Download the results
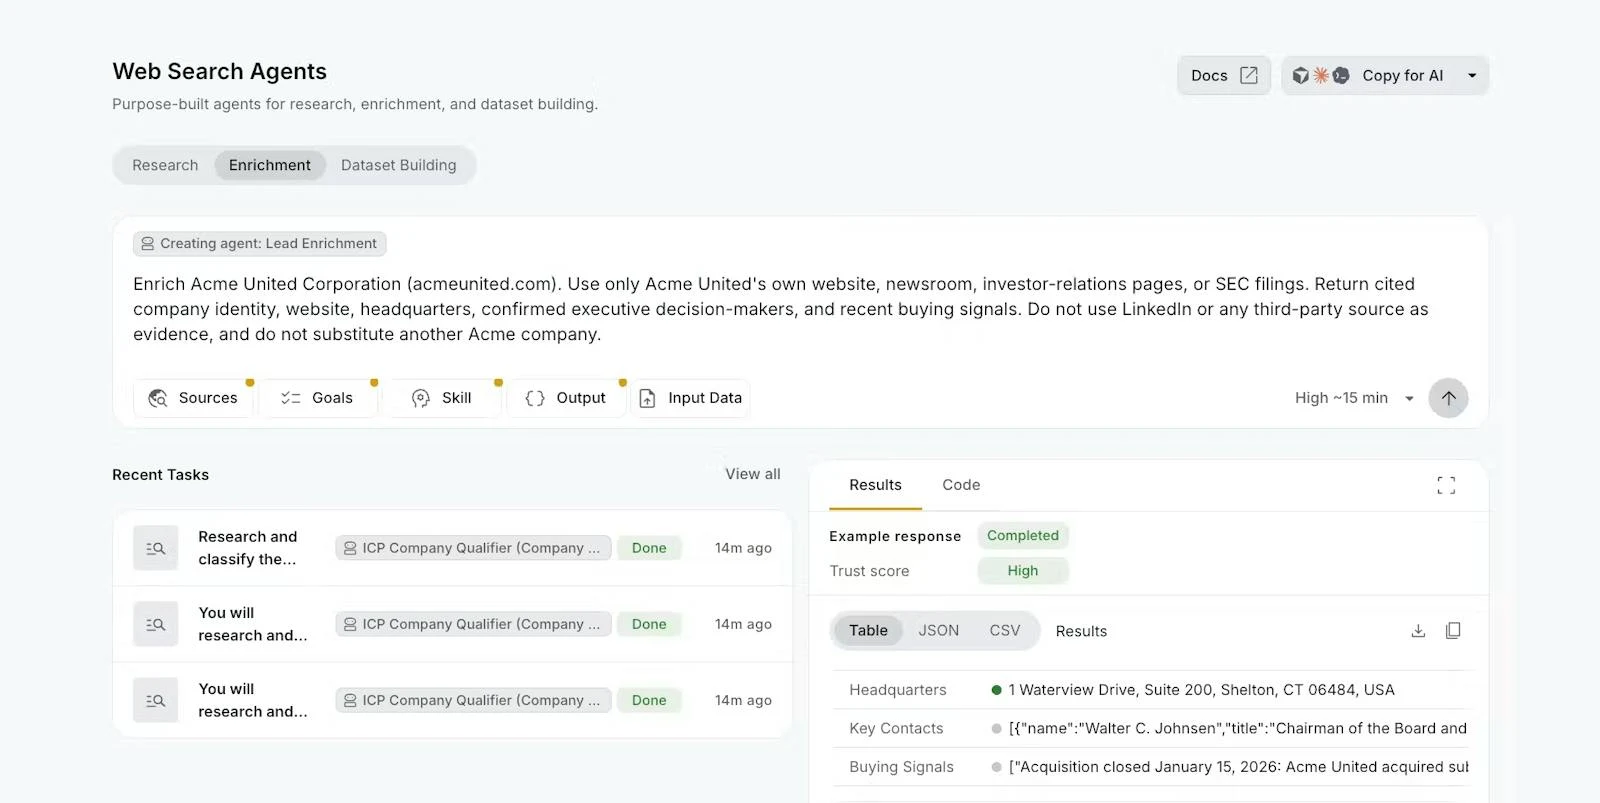 pos(1418,631)
